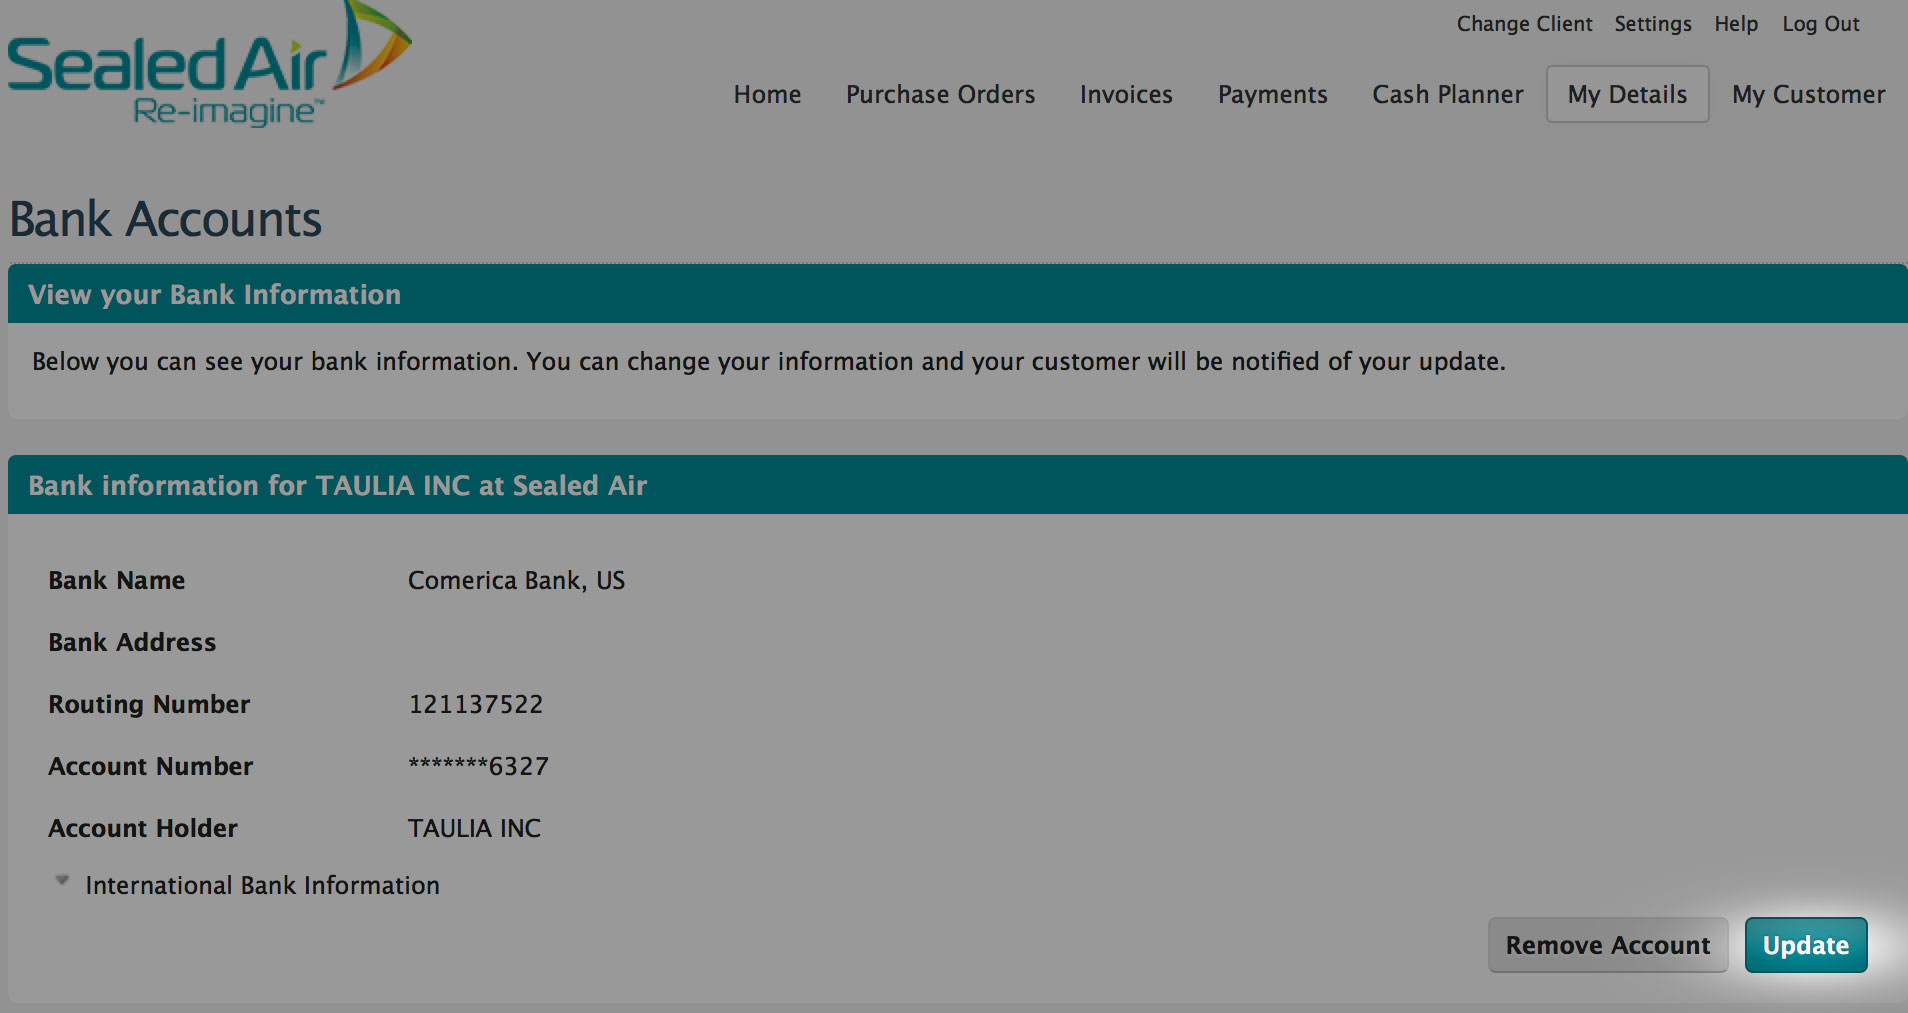Click the Sealed Air logo
The image size is (1908, 1013).
pos(208,66)
